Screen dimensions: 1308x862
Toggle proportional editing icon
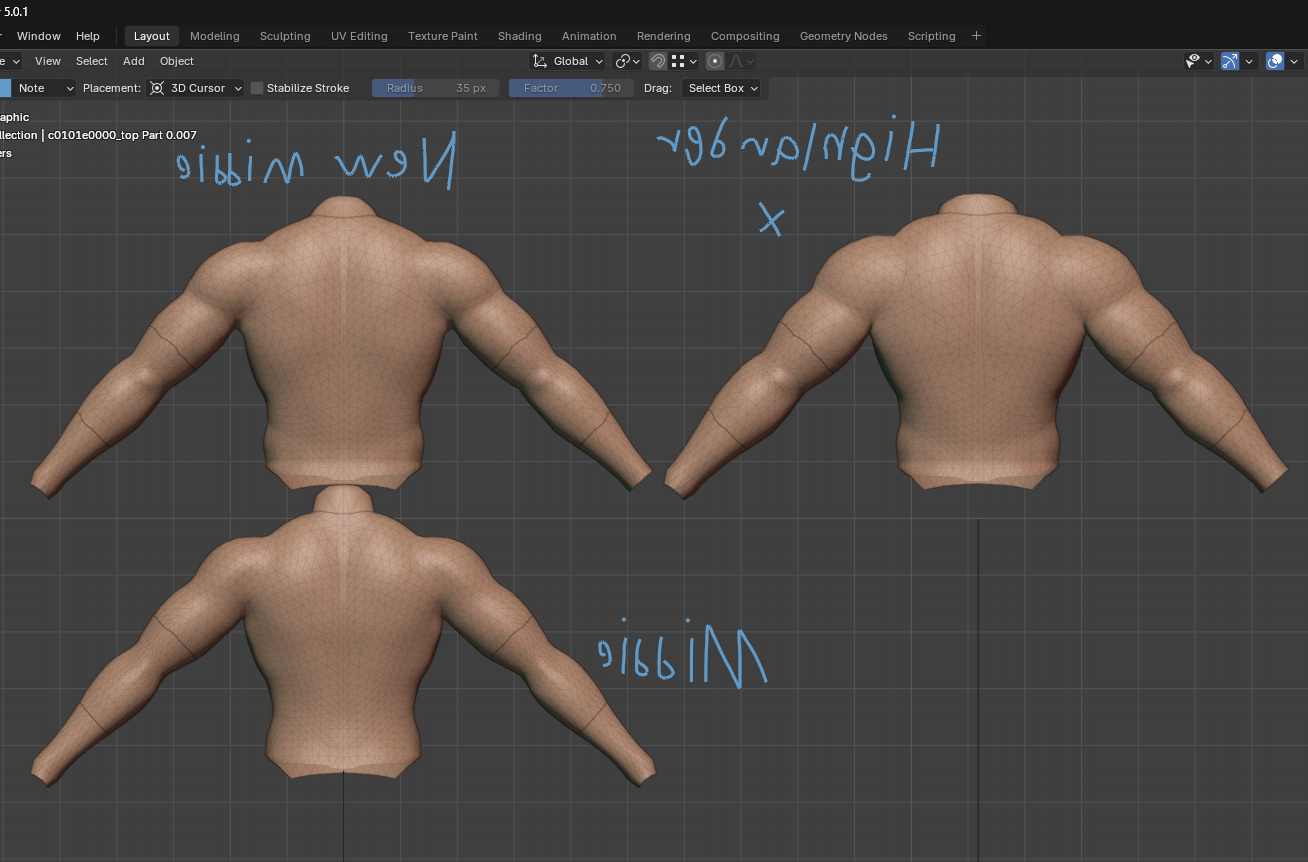715,61
